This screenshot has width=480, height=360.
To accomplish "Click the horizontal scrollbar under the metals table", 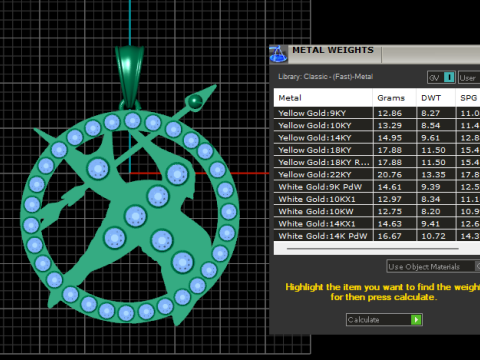I will point(372,249).
